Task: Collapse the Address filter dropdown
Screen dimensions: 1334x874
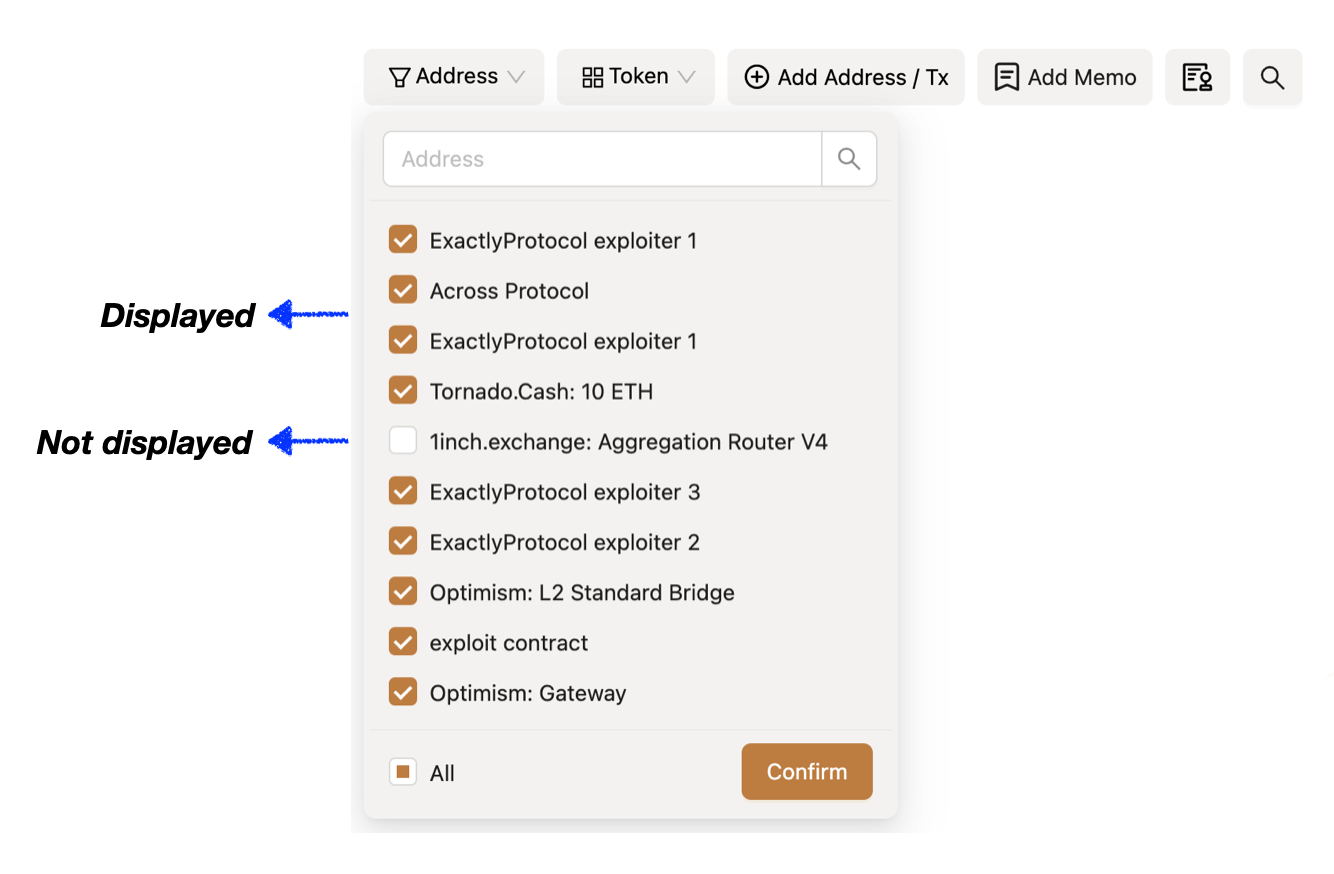Action: pyautogui.click(x=454, y=77)
